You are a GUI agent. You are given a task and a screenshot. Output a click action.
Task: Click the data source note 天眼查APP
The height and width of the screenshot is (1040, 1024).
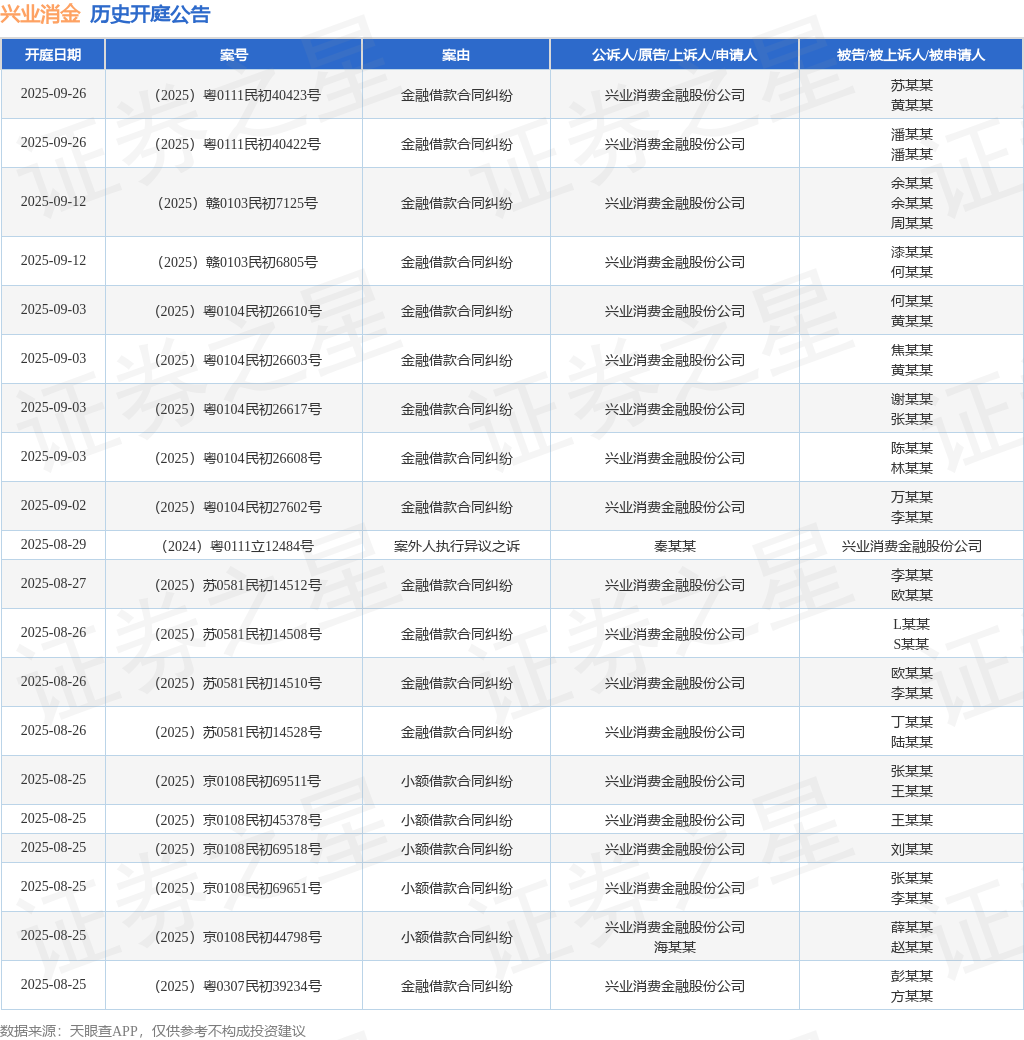tap(103, 1031)
